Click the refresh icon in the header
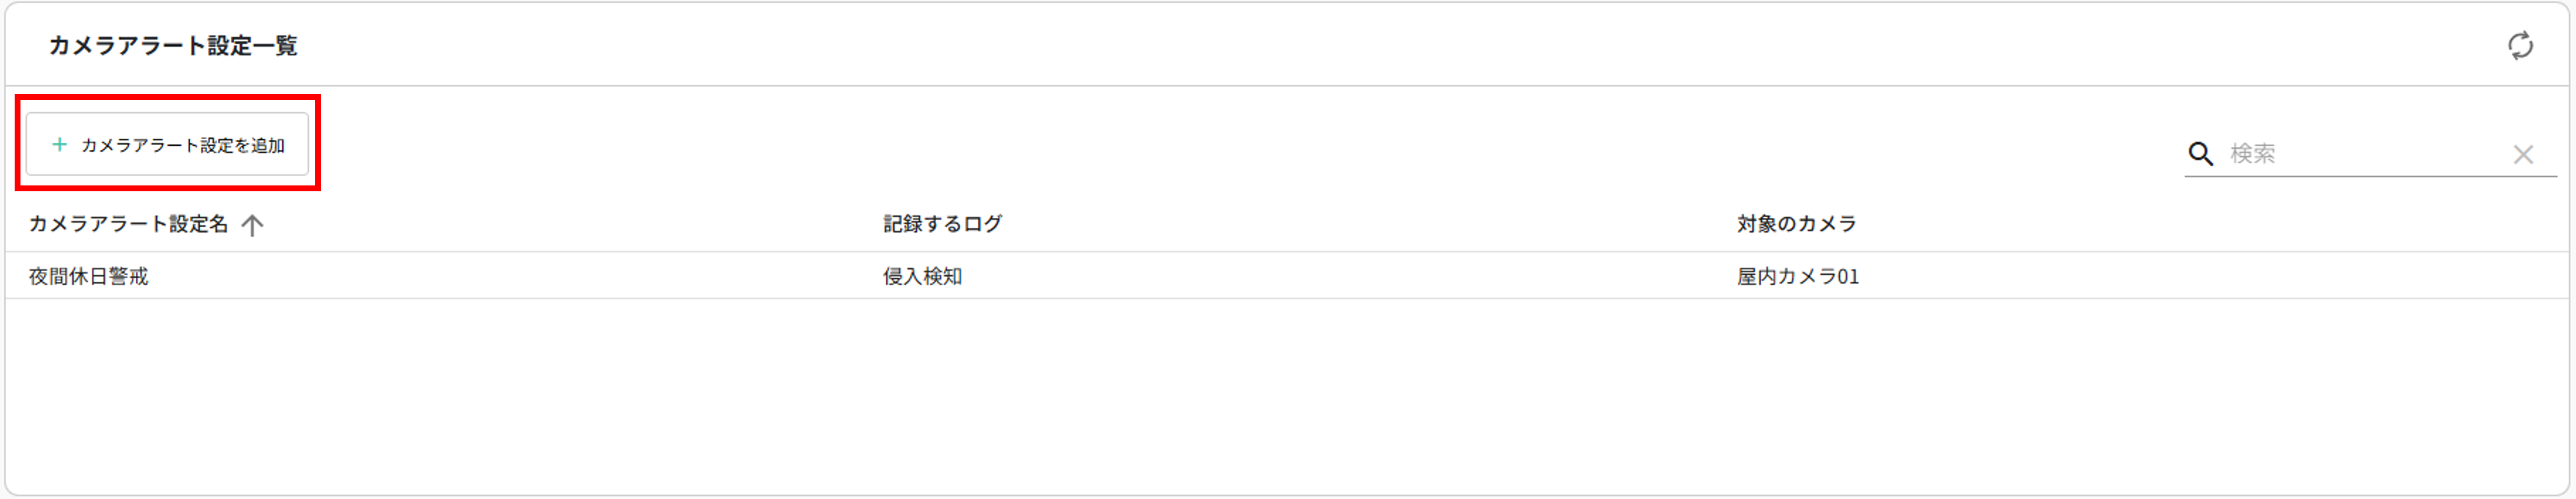The width and height of the screenshot is (2576, 499). [x=2519, y=46]
